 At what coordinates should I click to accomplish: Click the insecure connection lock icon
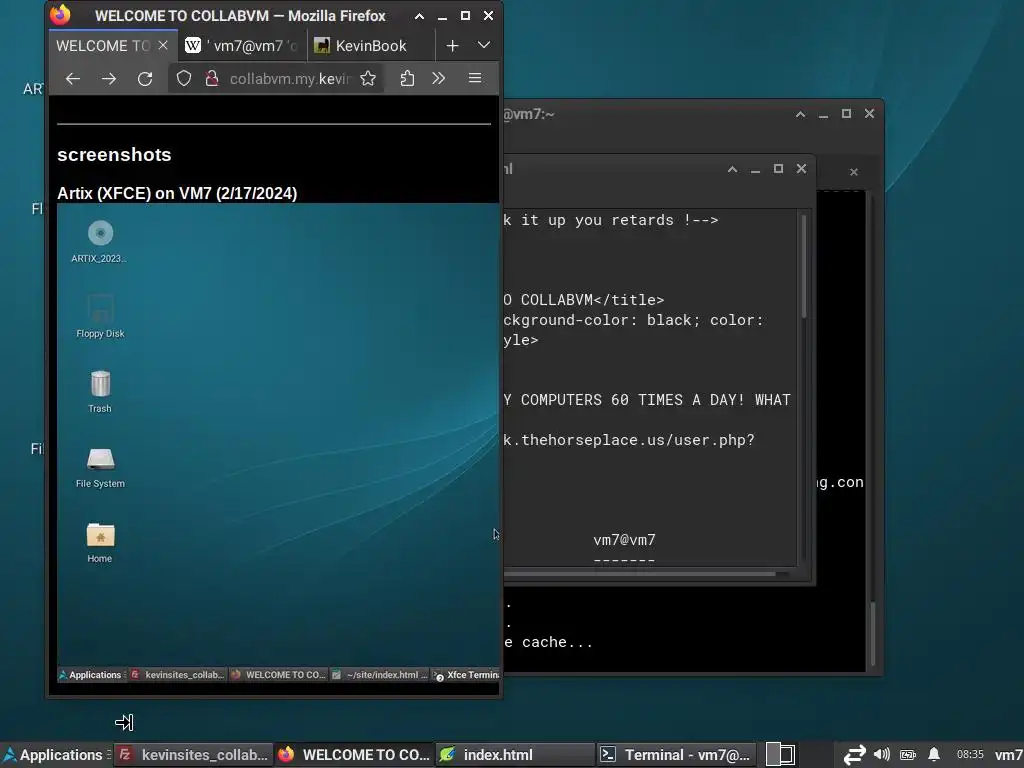212,79
